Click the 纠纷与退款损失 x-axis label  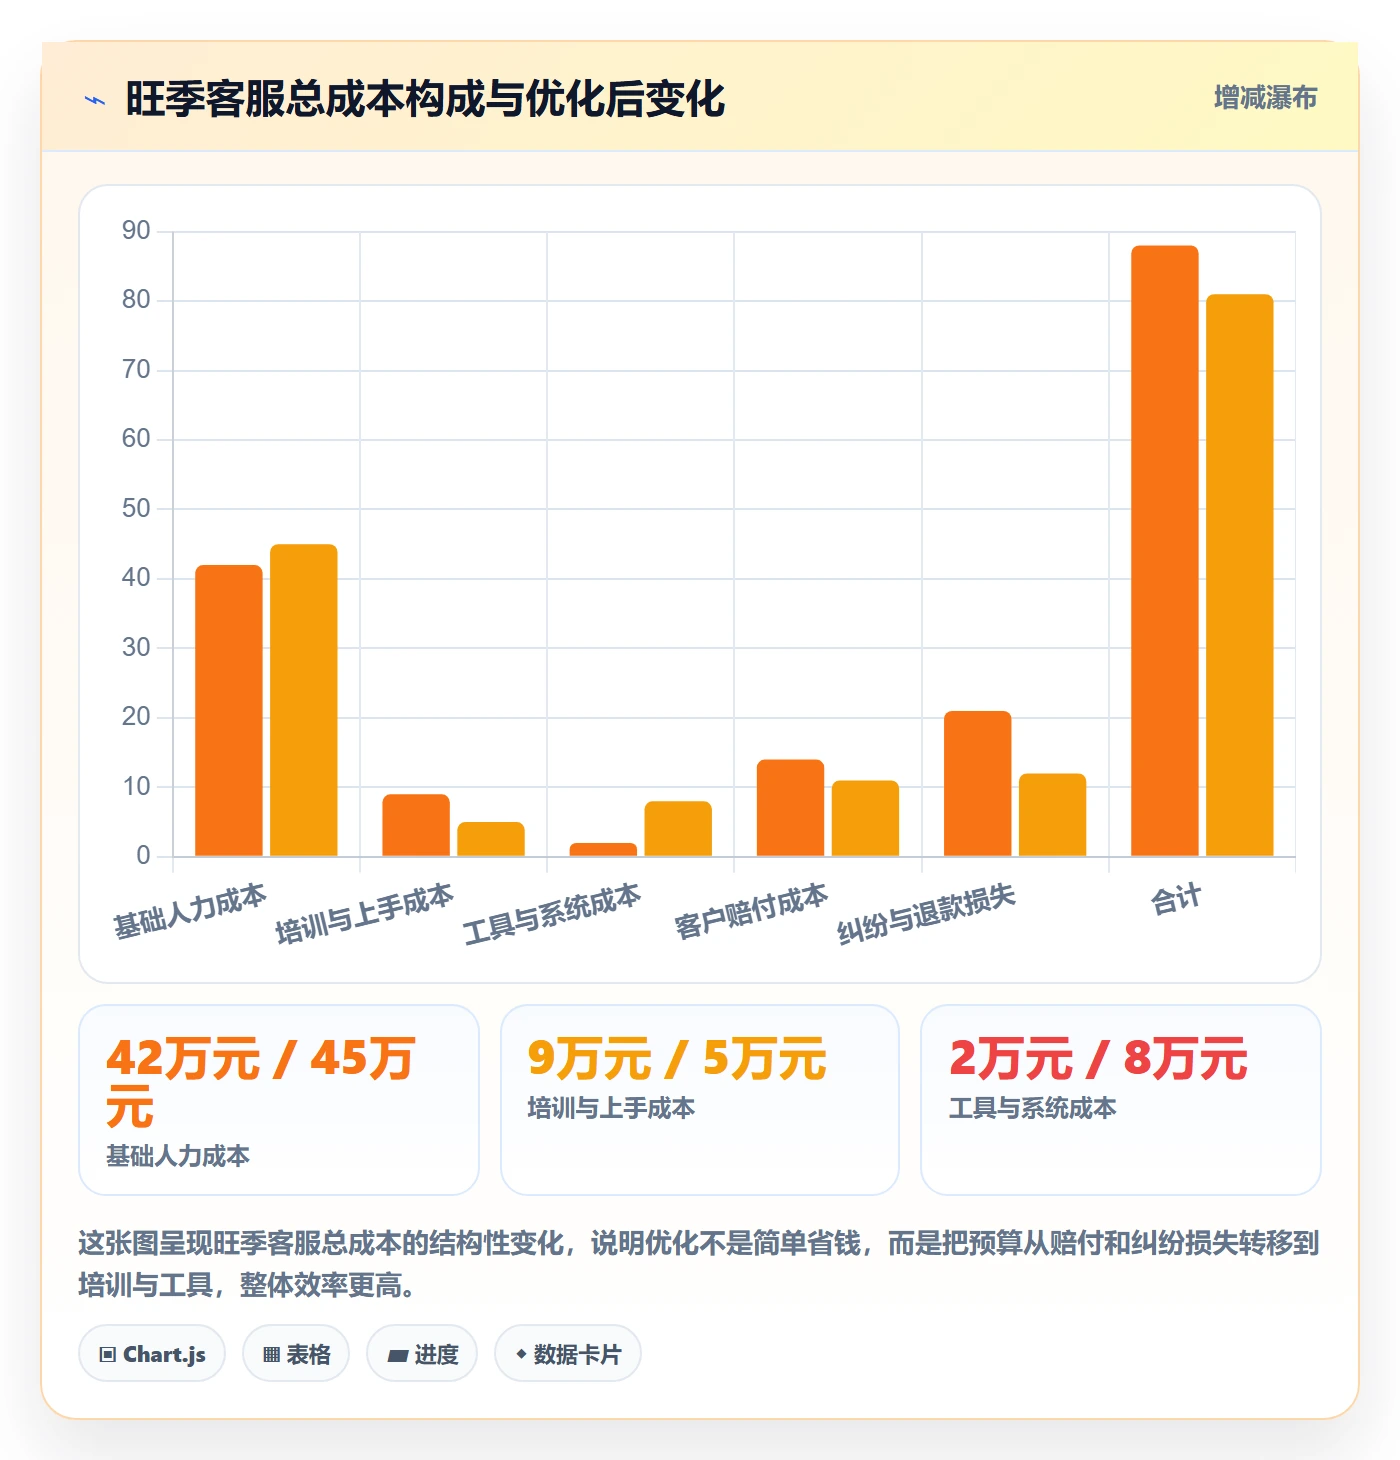click(x=927, y=913)
